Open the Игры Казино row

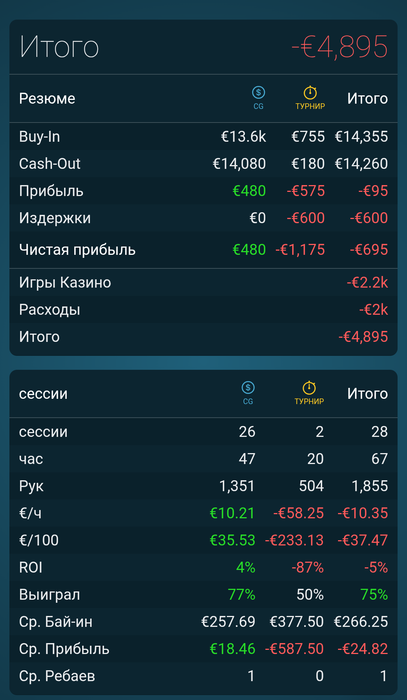pos(204,283)
